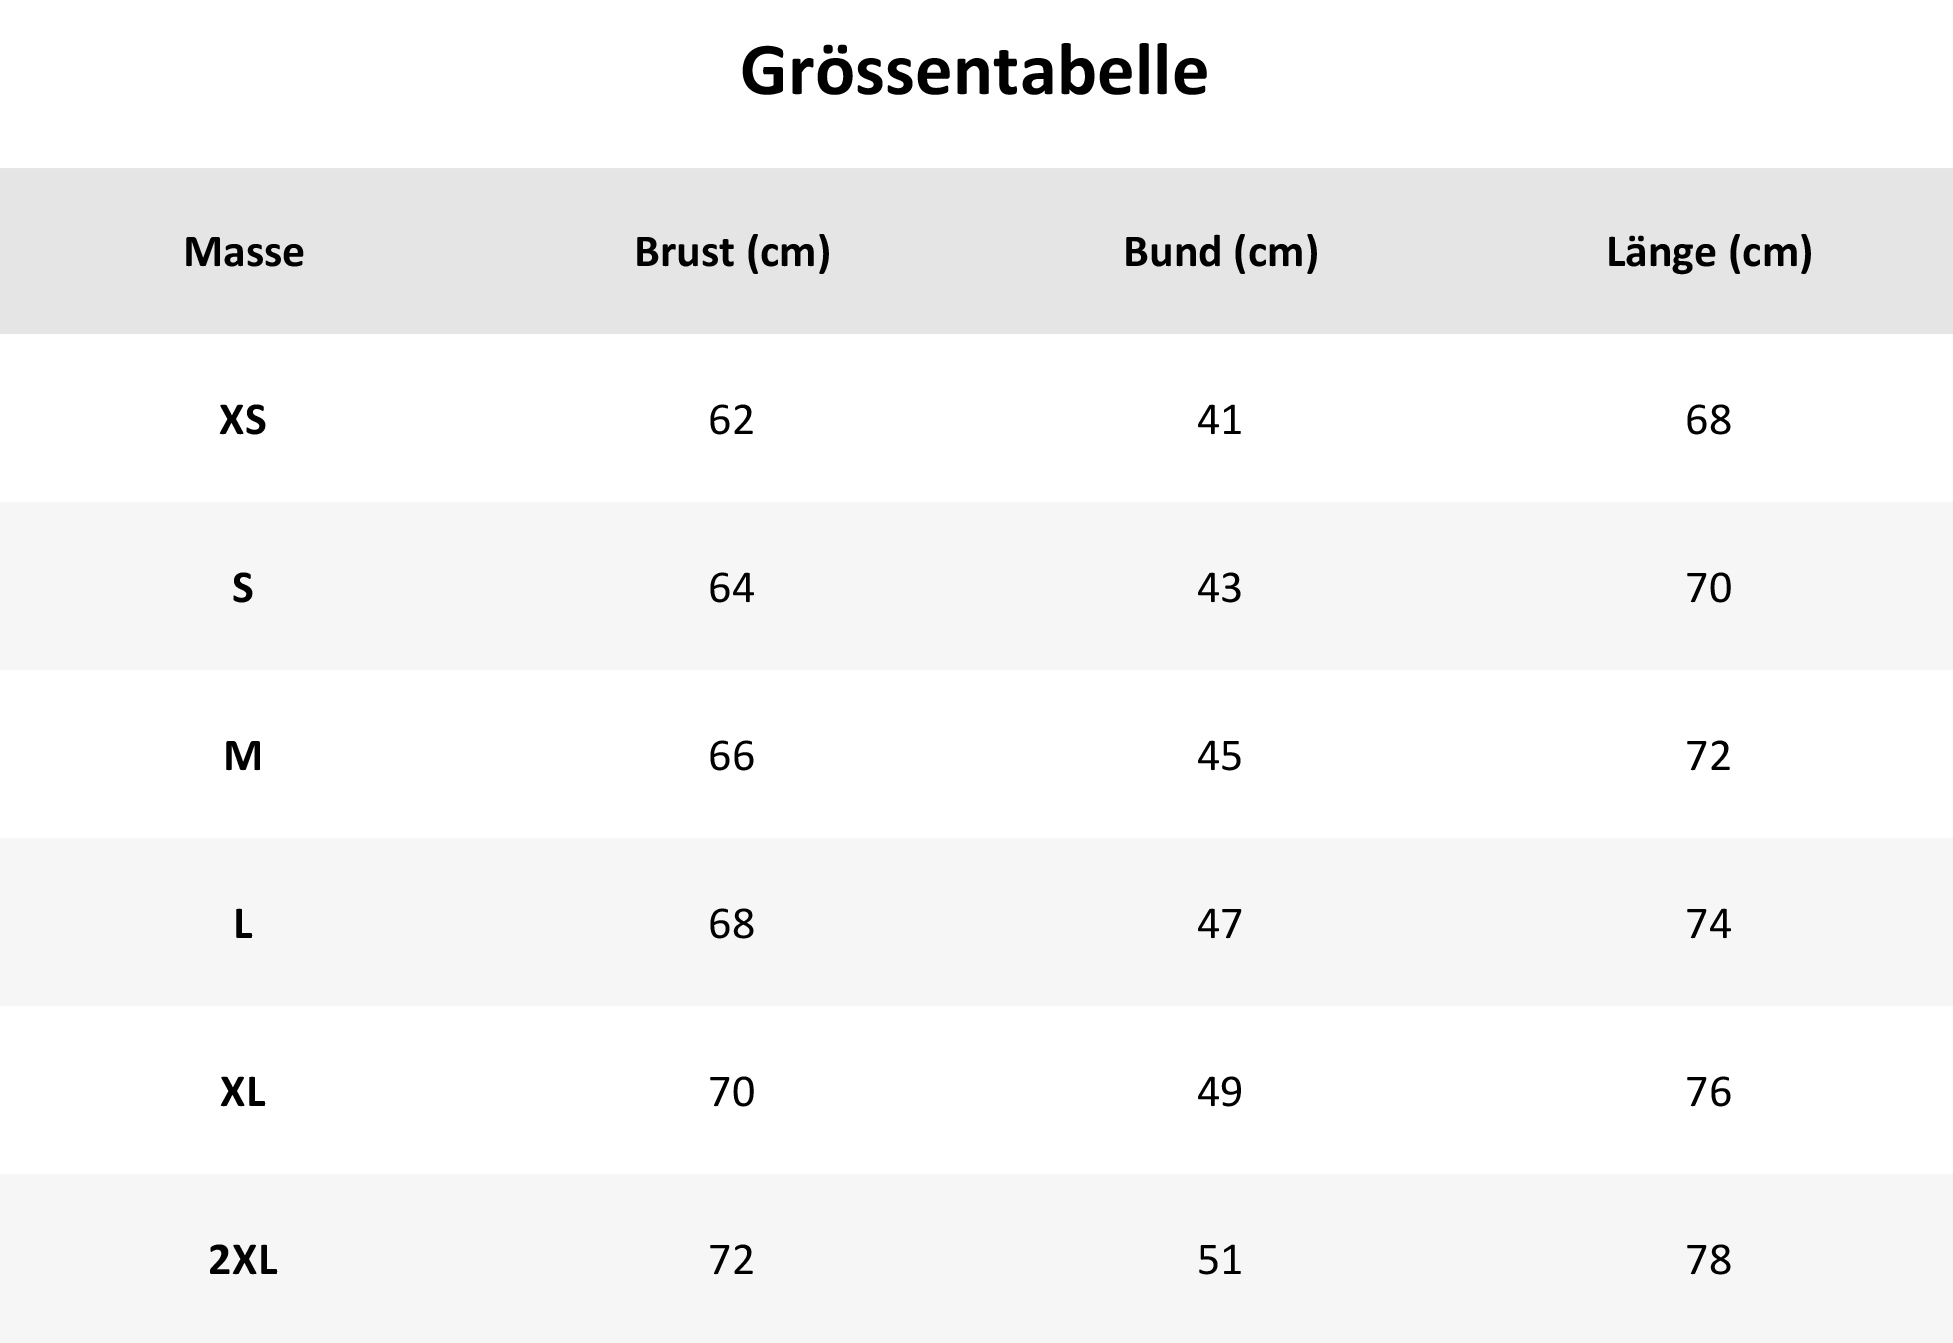Image resolution: width=1953 pixels, height=1343 pixels.
Task: Select Brust value 68 in L row
Action: 731,924
